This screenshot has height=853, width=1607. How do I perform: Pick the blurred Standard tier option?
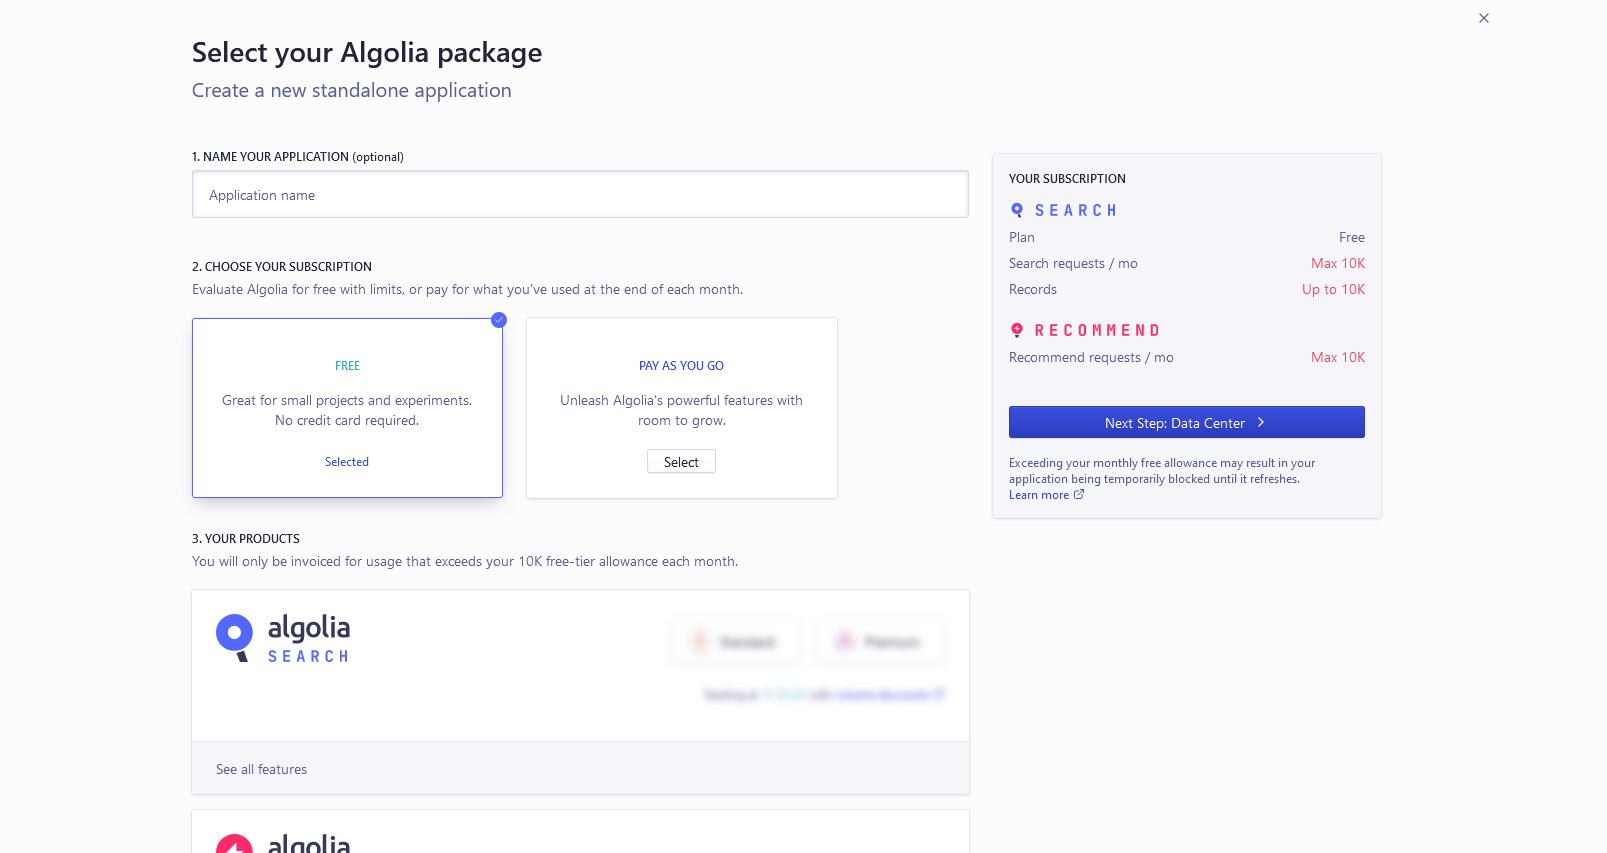[x=735, y=642]
